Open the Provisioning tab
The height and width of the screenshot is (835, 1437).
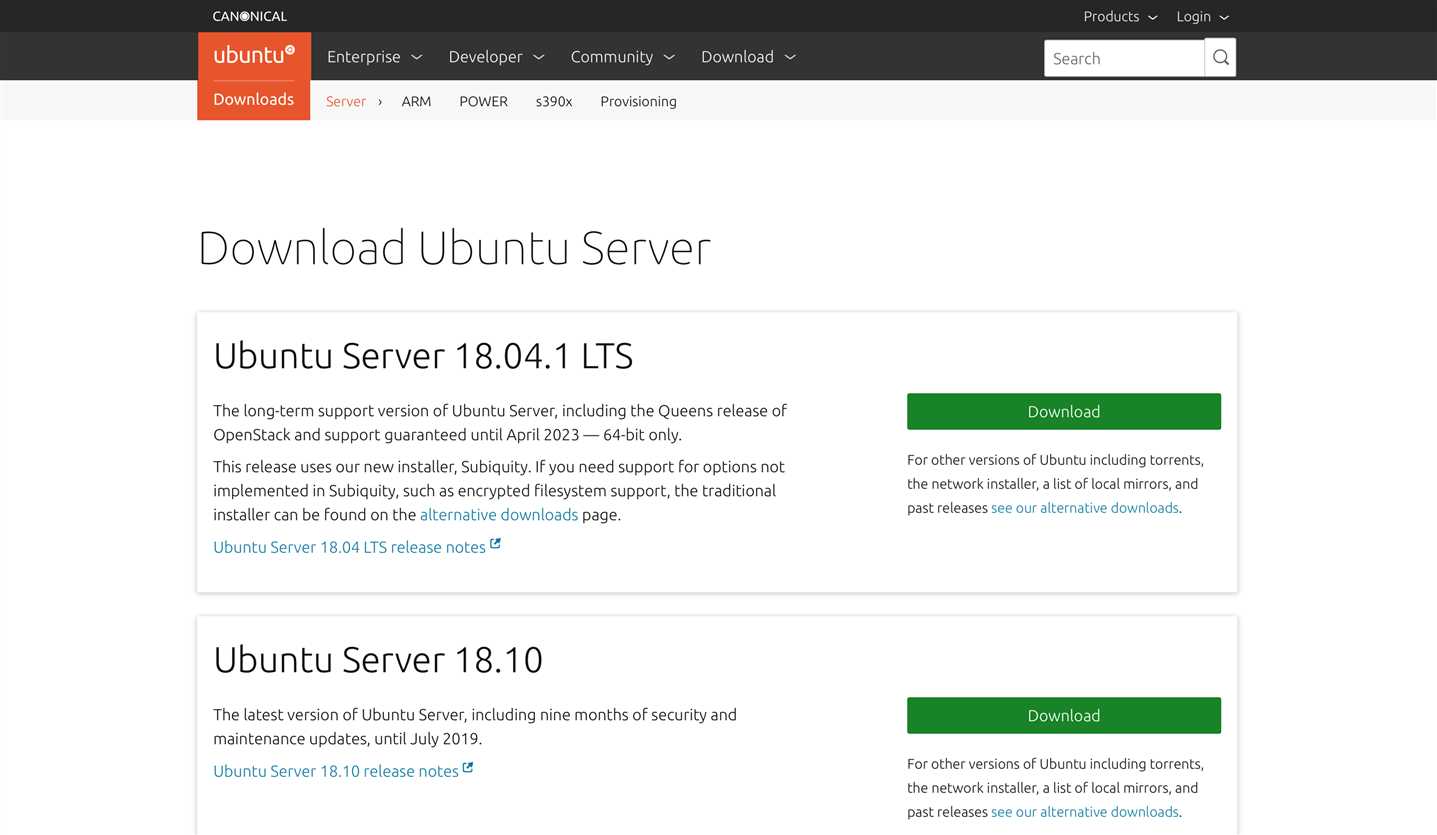point(638,101)
